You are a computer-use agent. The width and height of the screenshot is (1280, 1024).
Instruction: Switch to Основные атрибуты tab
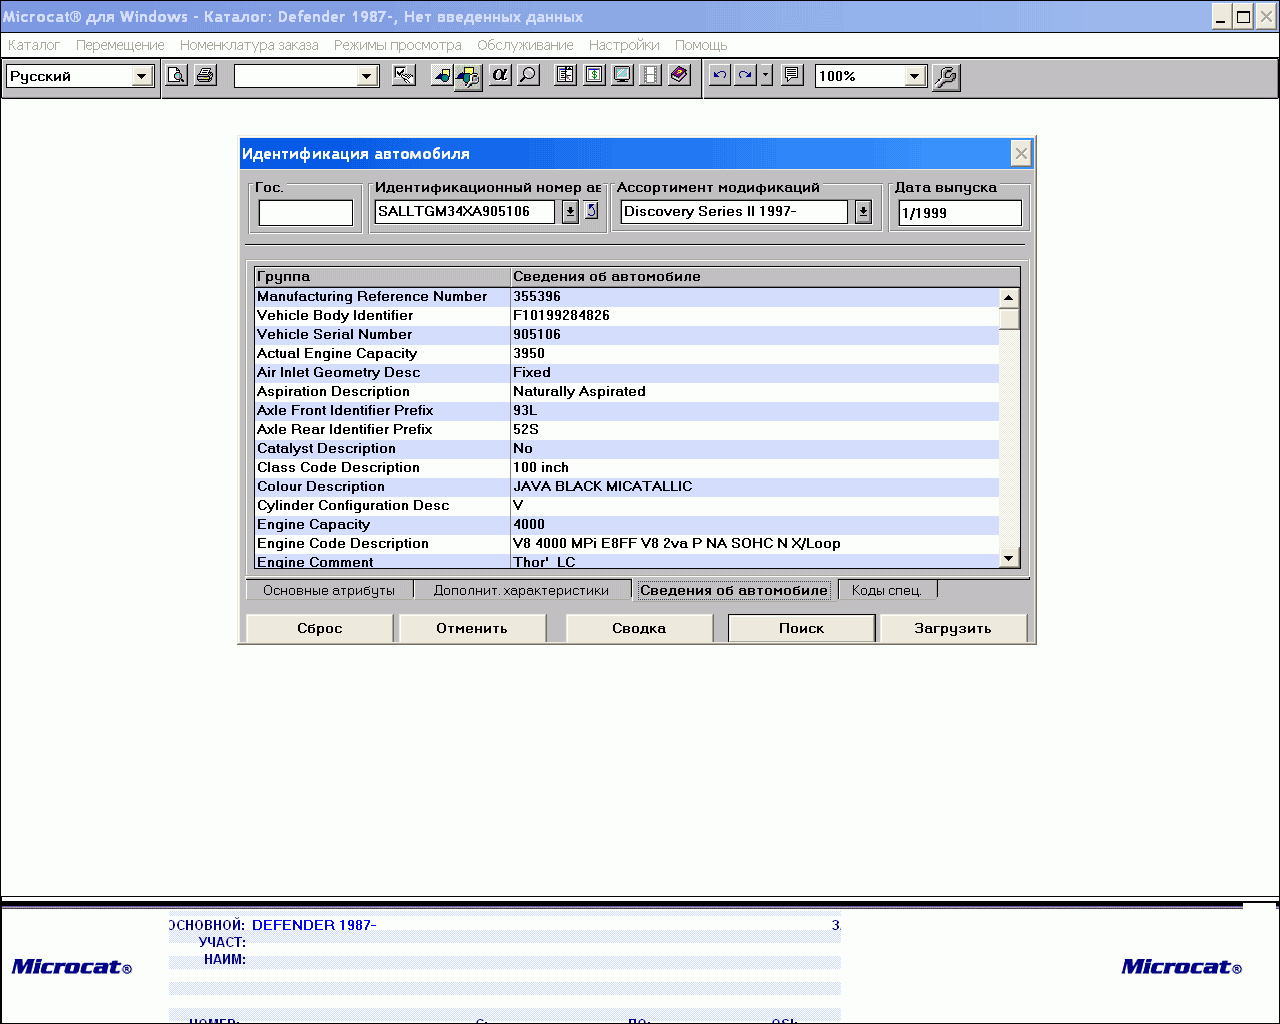point(329,590)
